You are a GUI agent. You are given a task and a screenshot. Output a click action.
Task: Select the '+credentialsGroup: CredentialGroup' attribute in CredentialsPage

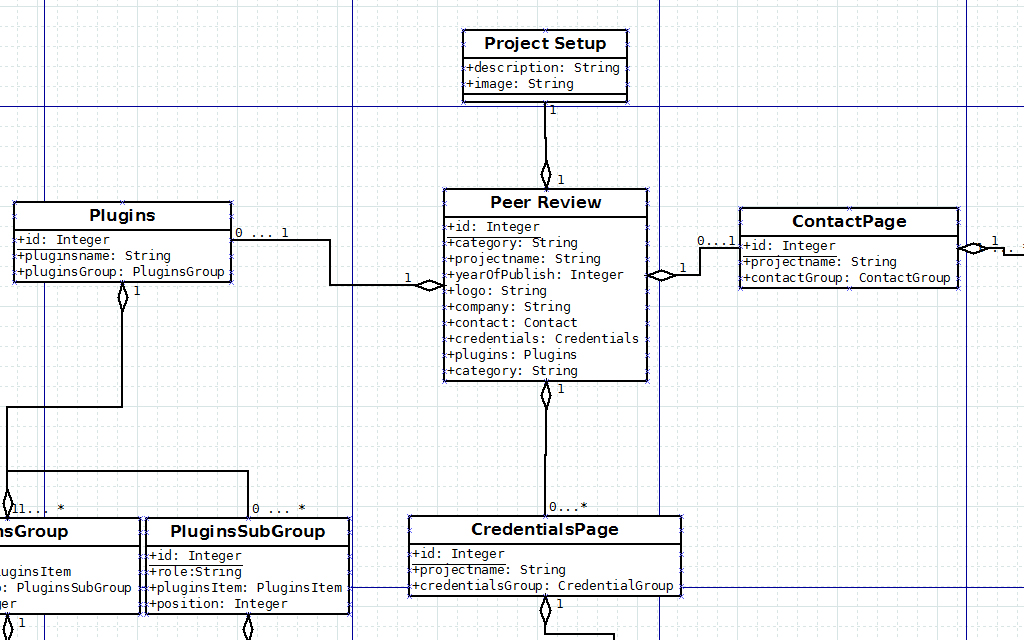(x=544, y=585)
